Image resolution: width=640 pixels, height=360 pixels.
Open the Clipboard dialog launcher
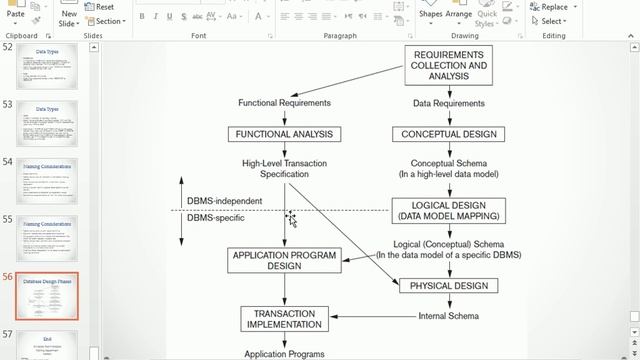pyautogui.click(x=48, y=36)
